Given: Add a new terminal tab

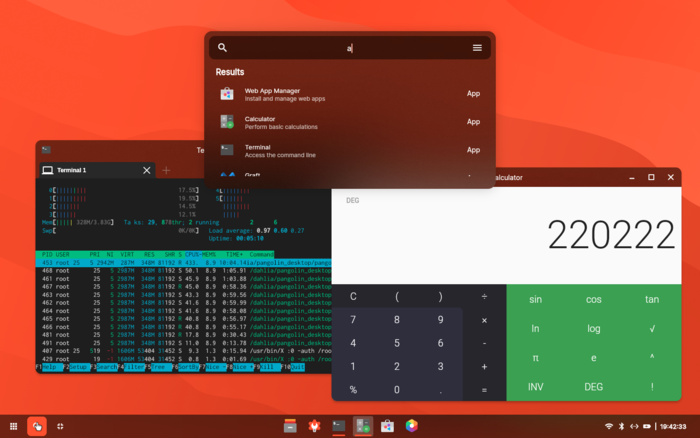Looking at the screenshot, I should 166,170.
